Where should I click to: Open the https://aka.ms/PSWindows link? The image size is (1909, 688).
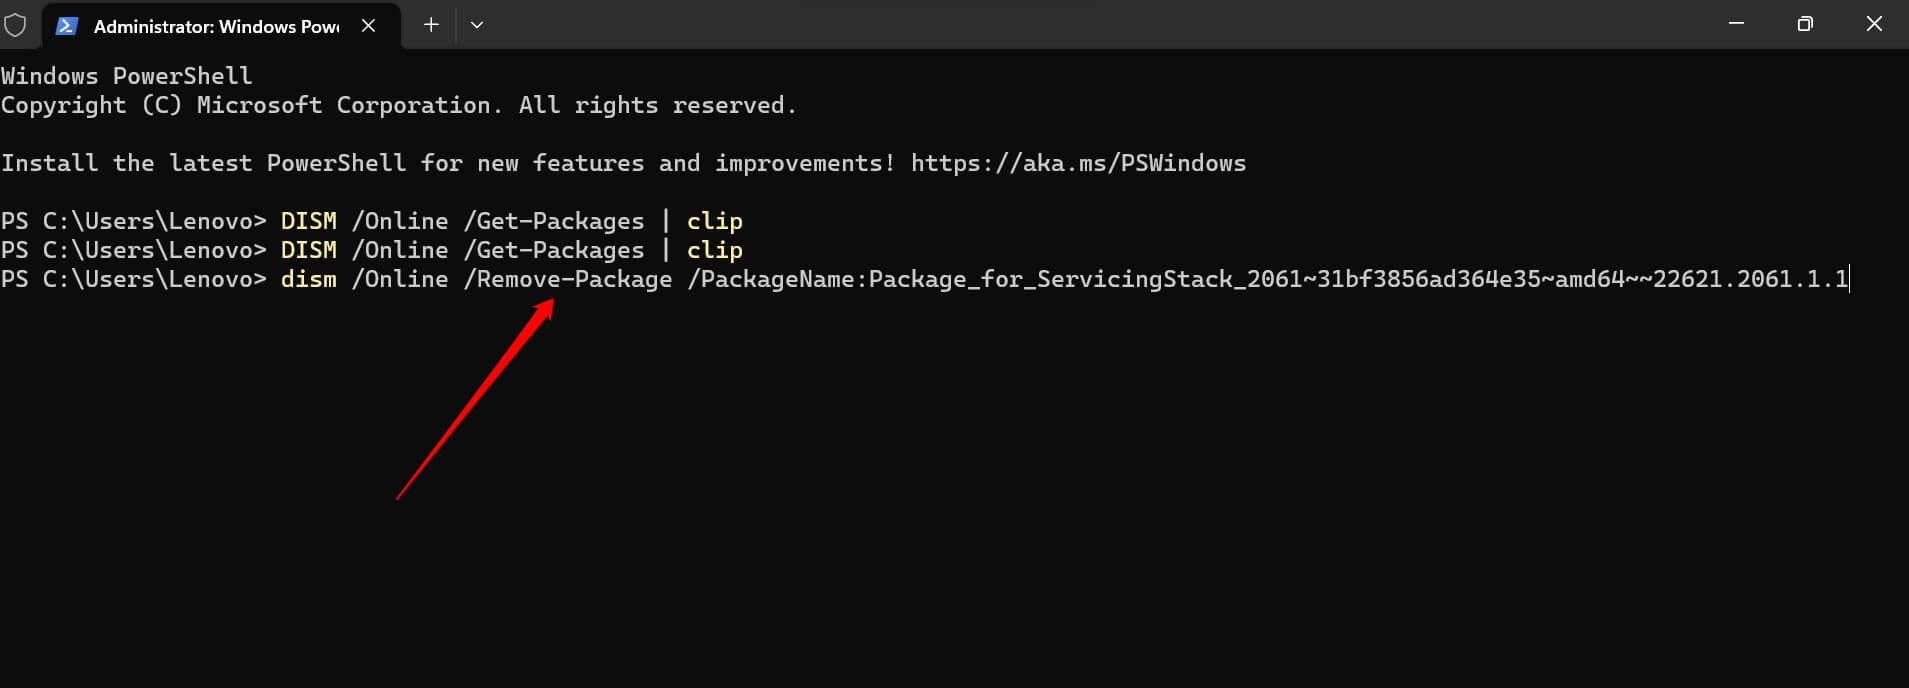tap(1077, 162)
